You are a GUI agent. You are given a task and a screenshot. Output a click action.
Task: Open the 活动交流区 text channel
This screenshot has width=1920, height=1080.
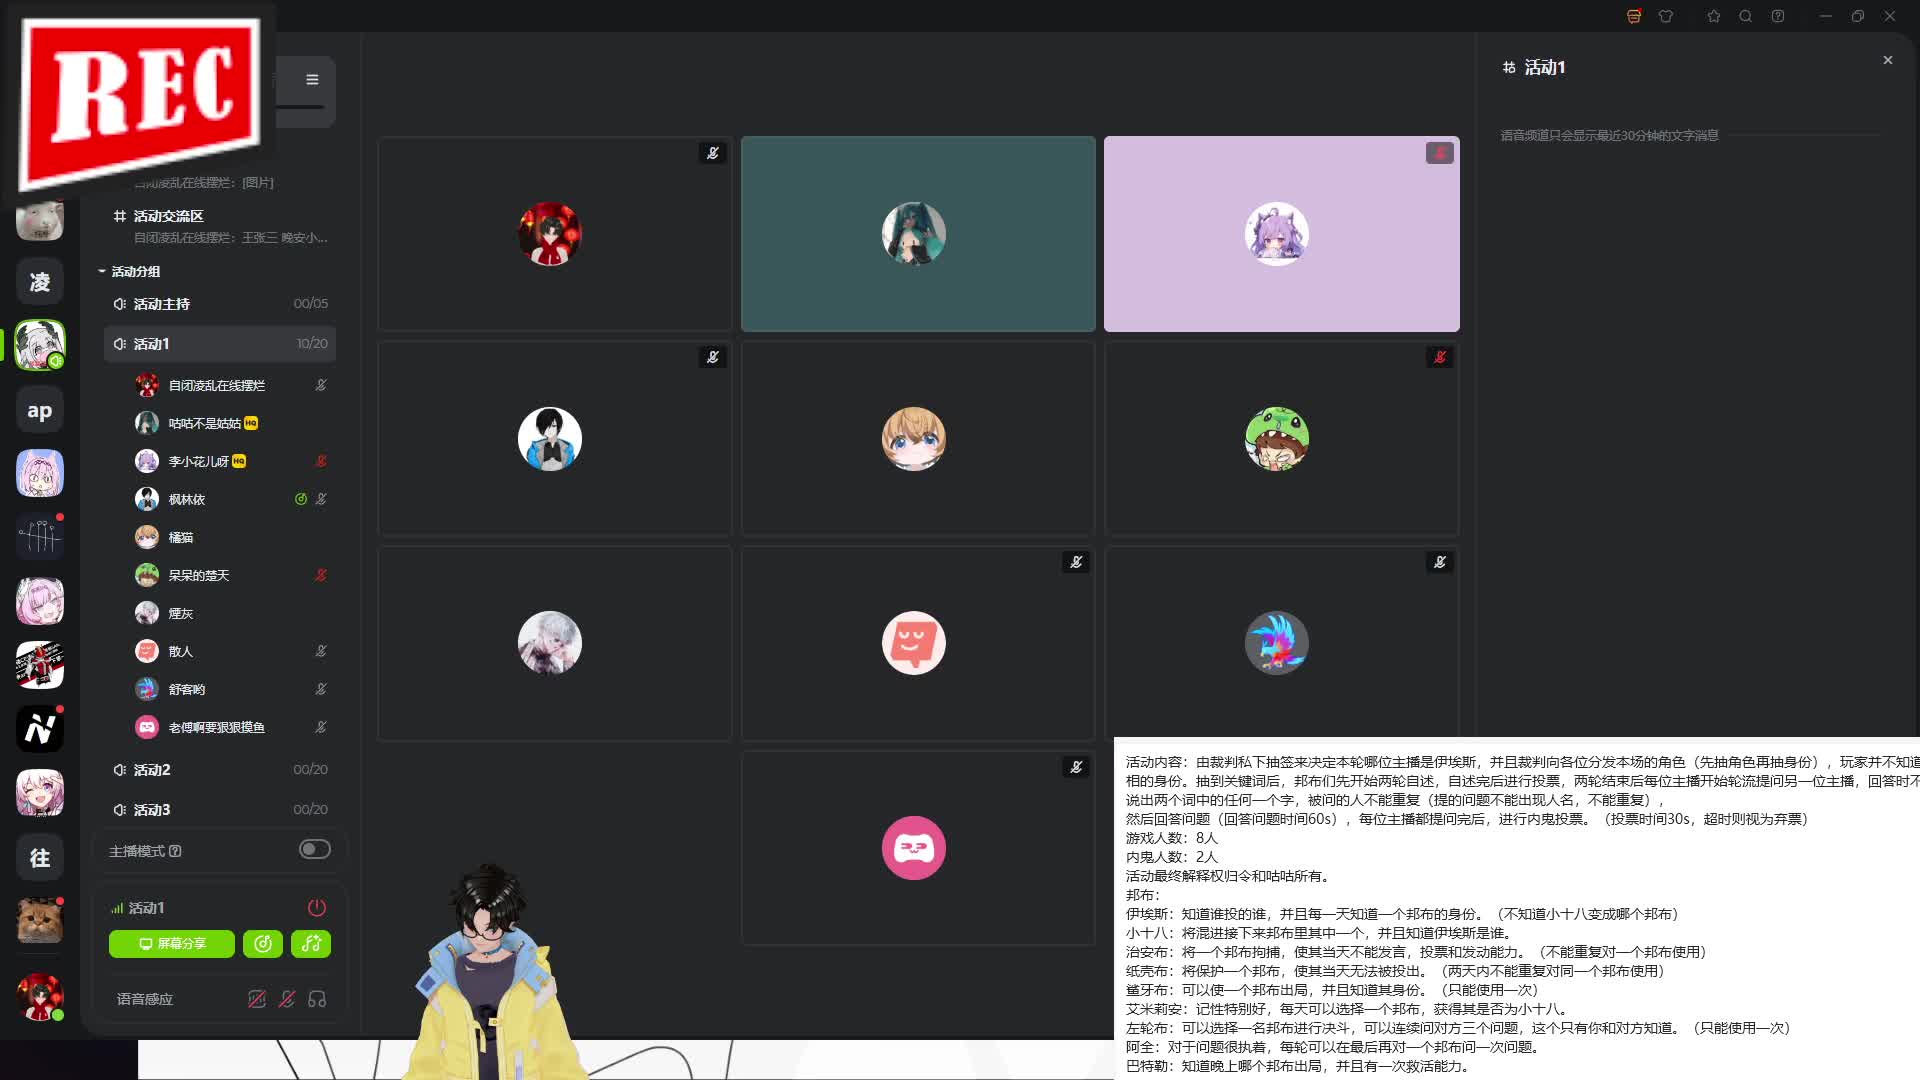pos(168,216)
